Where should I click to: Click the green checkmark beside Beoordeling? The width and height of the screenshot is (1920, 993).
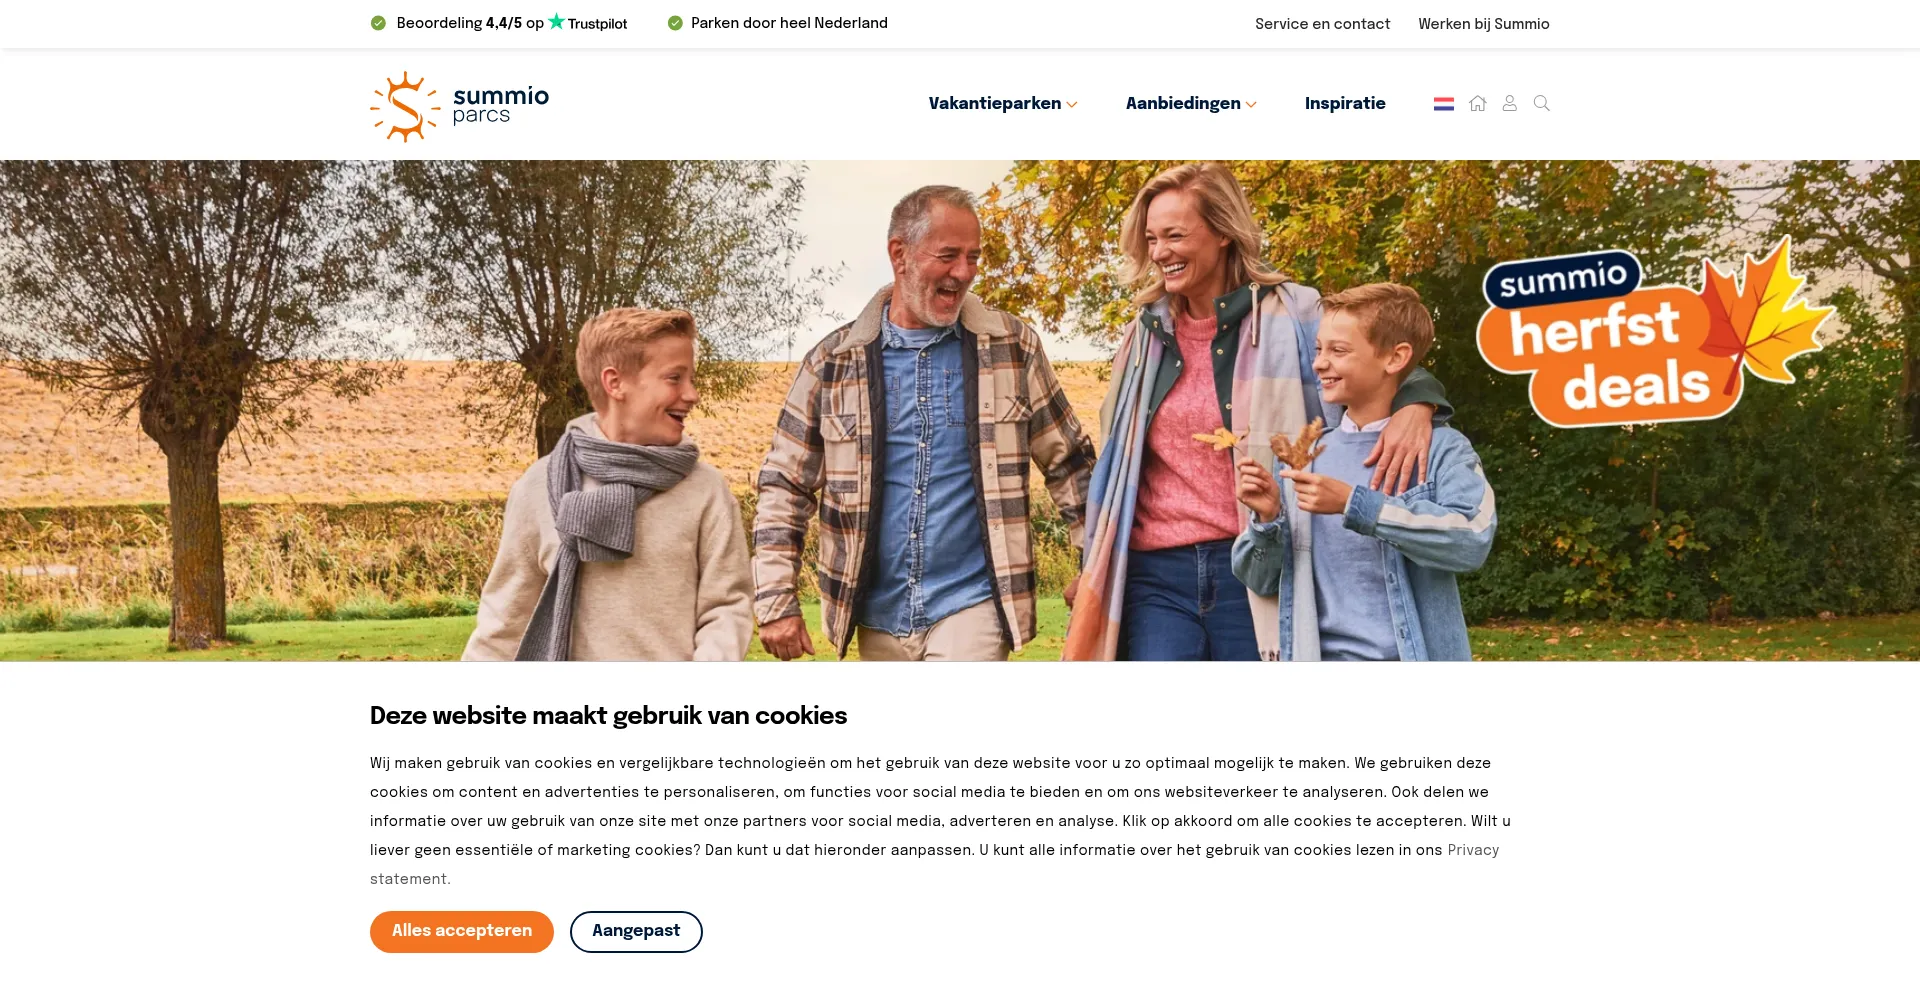pos(378,23)
